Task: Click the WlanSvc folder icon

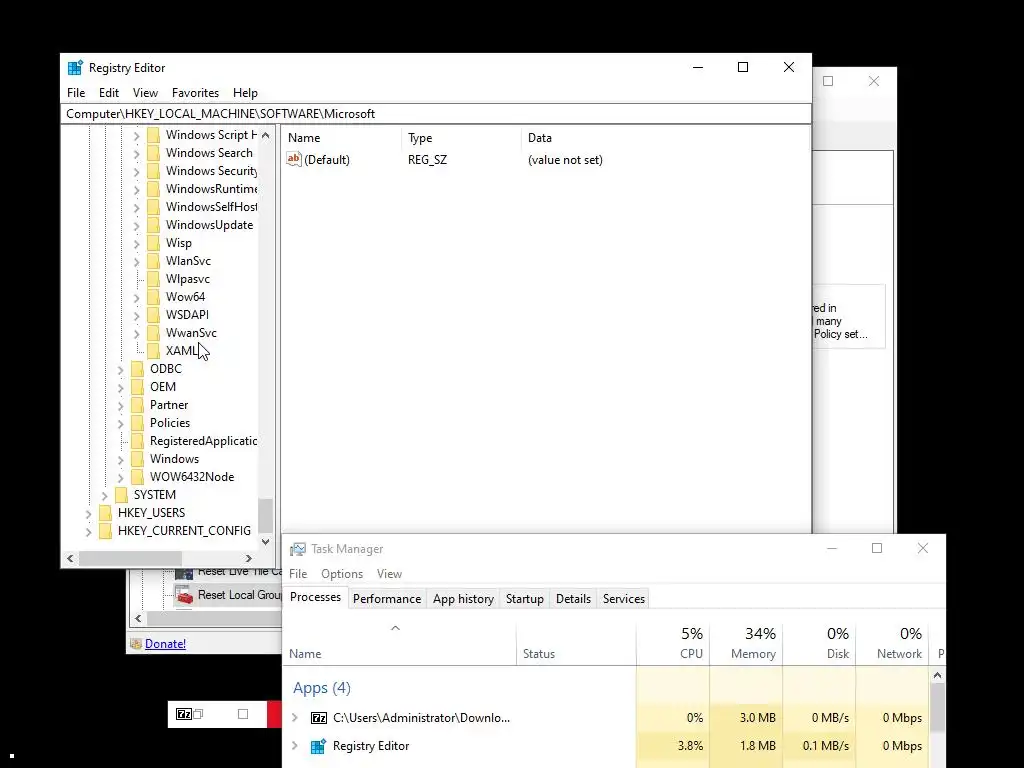Action: [153, 261]
